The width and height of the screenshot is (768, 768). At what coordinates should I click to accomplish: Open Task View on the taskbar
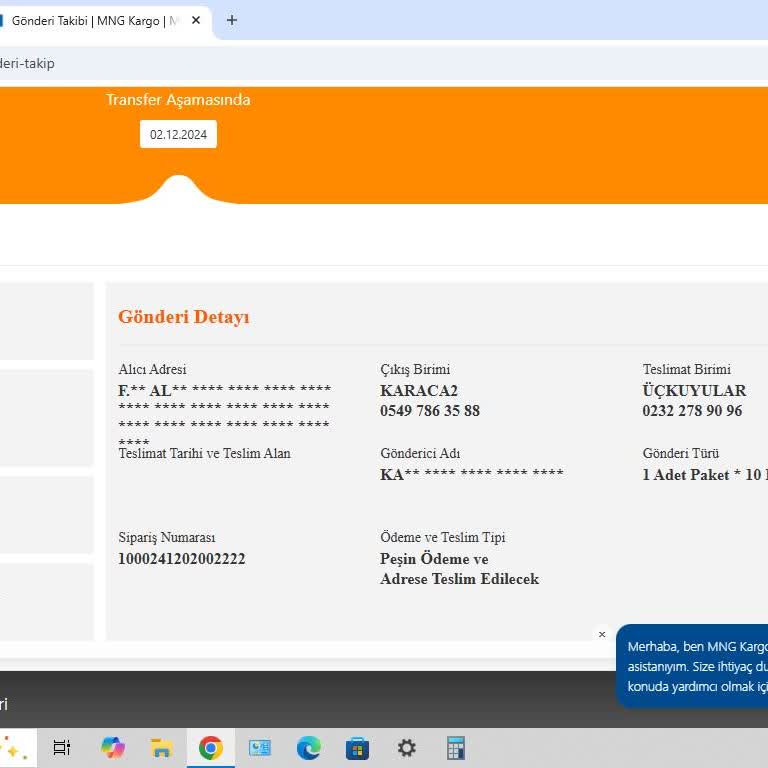(62, 748)
